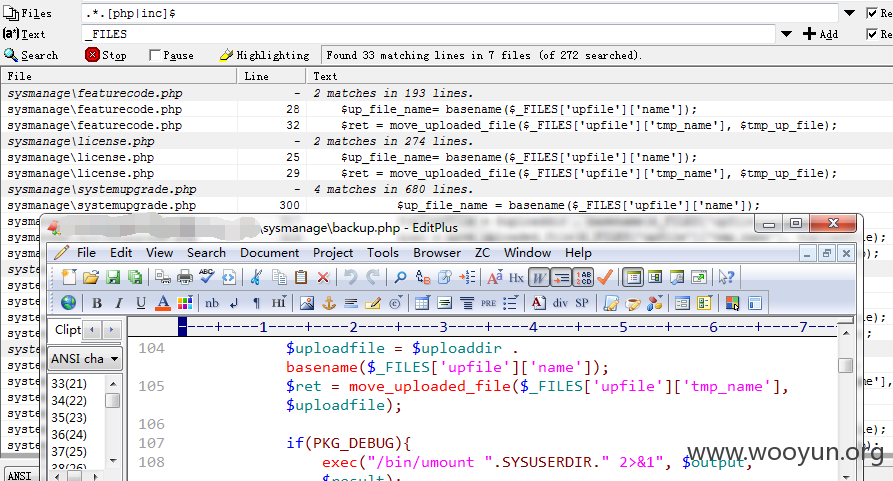This screenshot has height=481, width=893.
Task: Click the red X Delete icon
Action: coord(323,277)
